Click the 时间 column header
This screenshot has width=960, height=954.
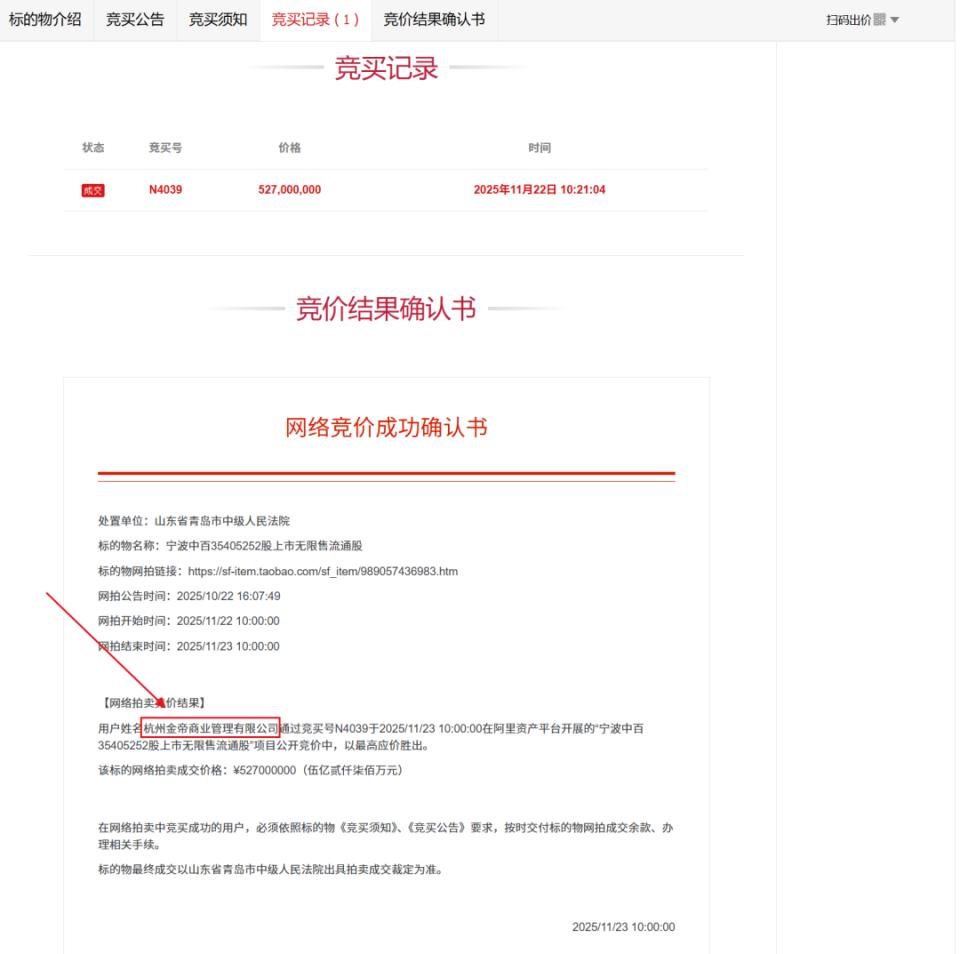540,147
